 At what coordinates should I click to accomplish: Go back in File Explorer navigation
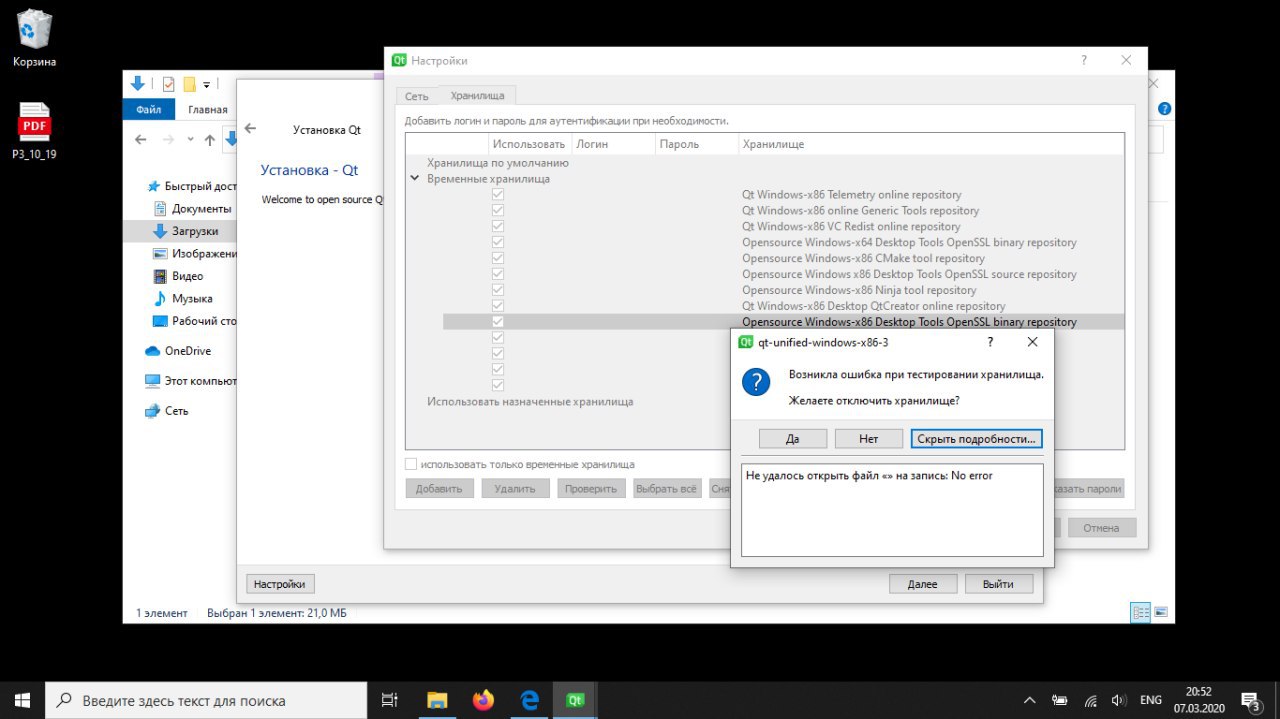[141, 140]
